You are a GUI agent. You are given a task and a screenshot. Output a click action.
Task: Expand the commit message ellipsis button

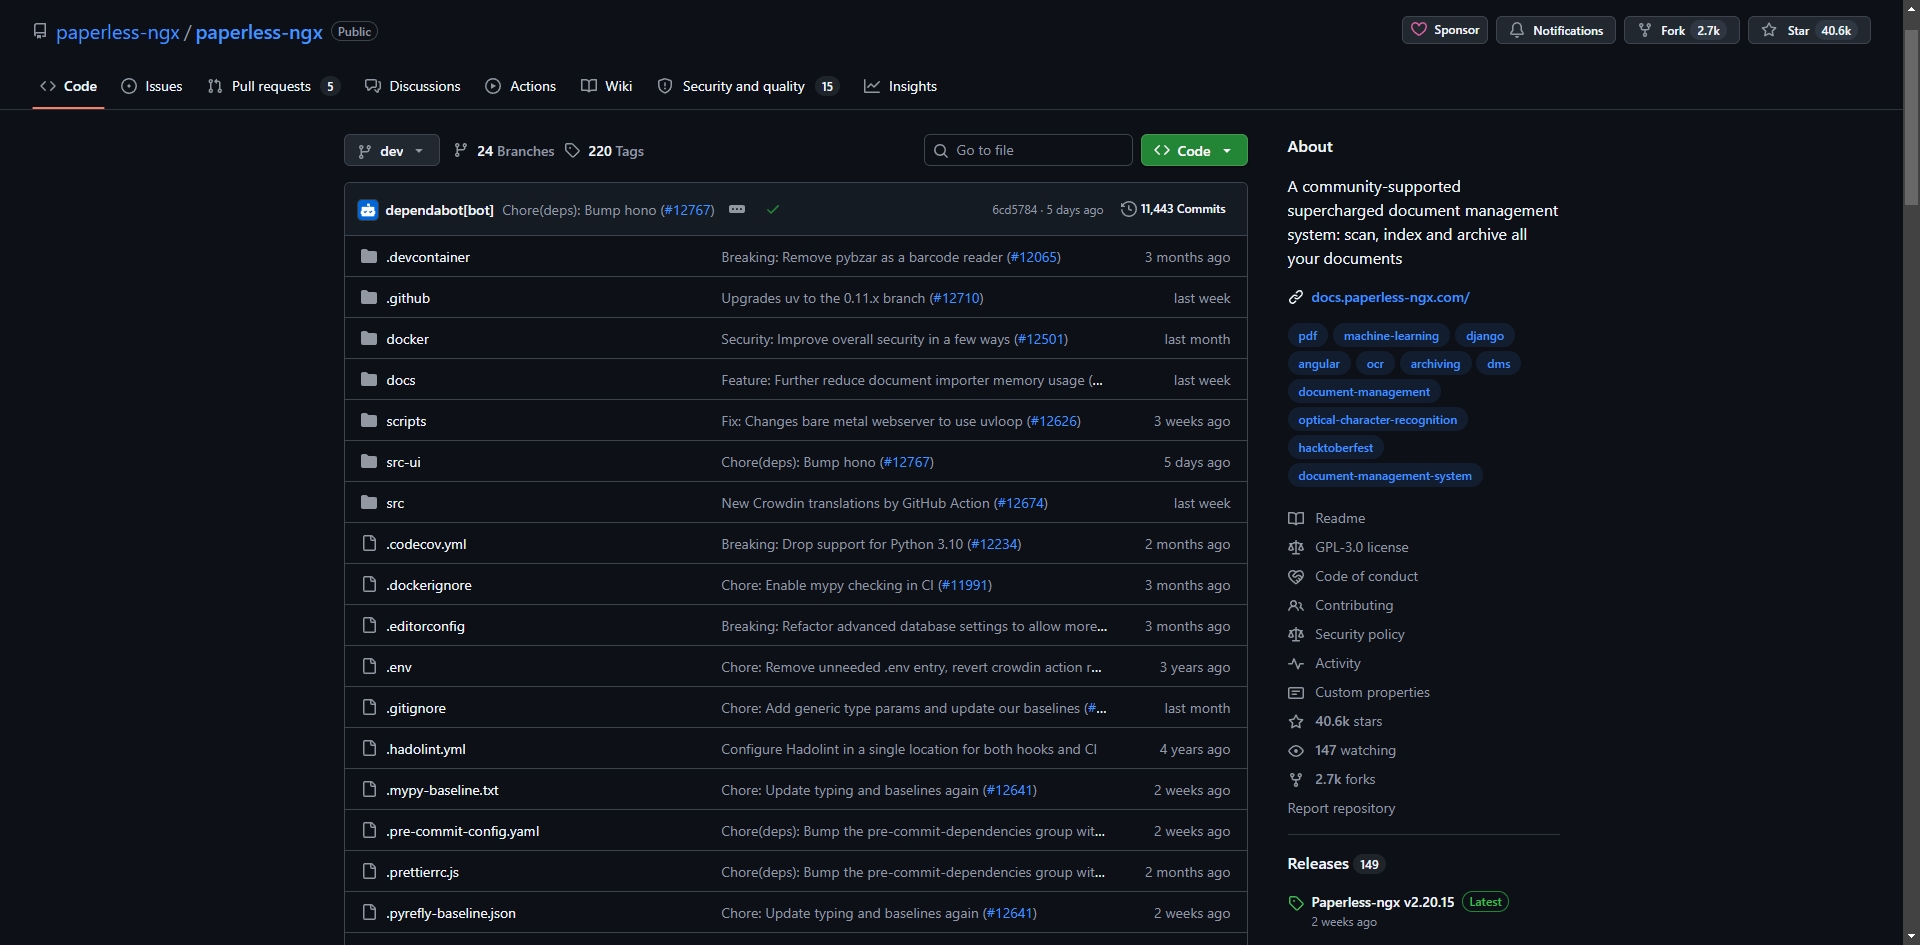click(x=737, y=209)
